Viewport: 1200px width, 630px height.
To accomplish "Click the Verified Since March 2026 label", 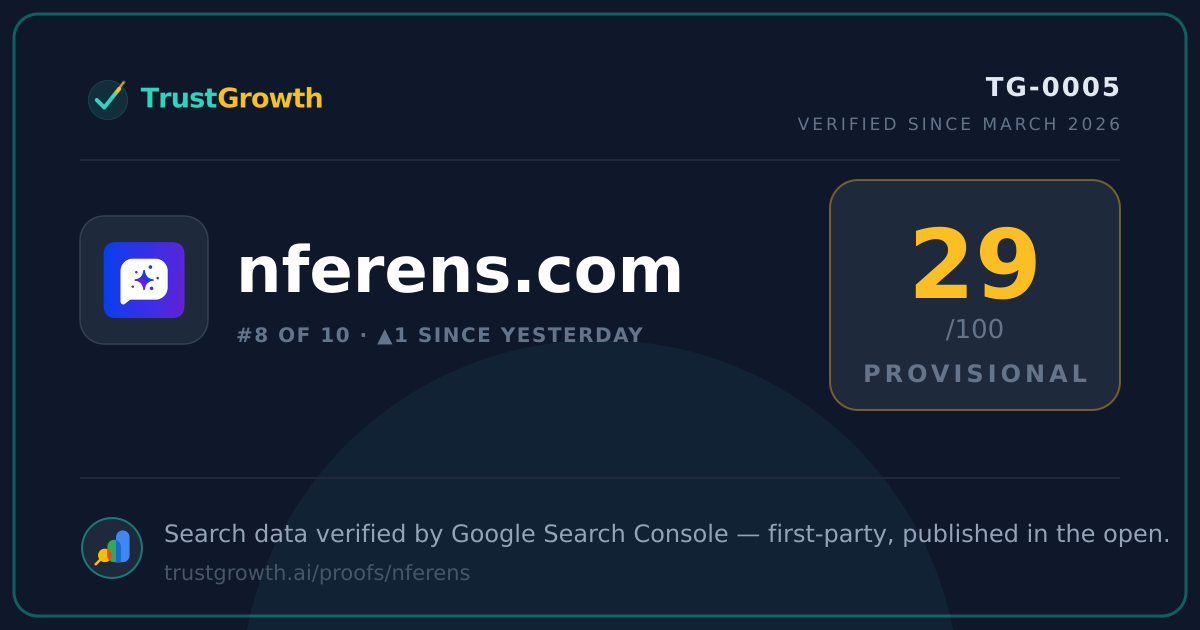I will click(x=959, y=125).
